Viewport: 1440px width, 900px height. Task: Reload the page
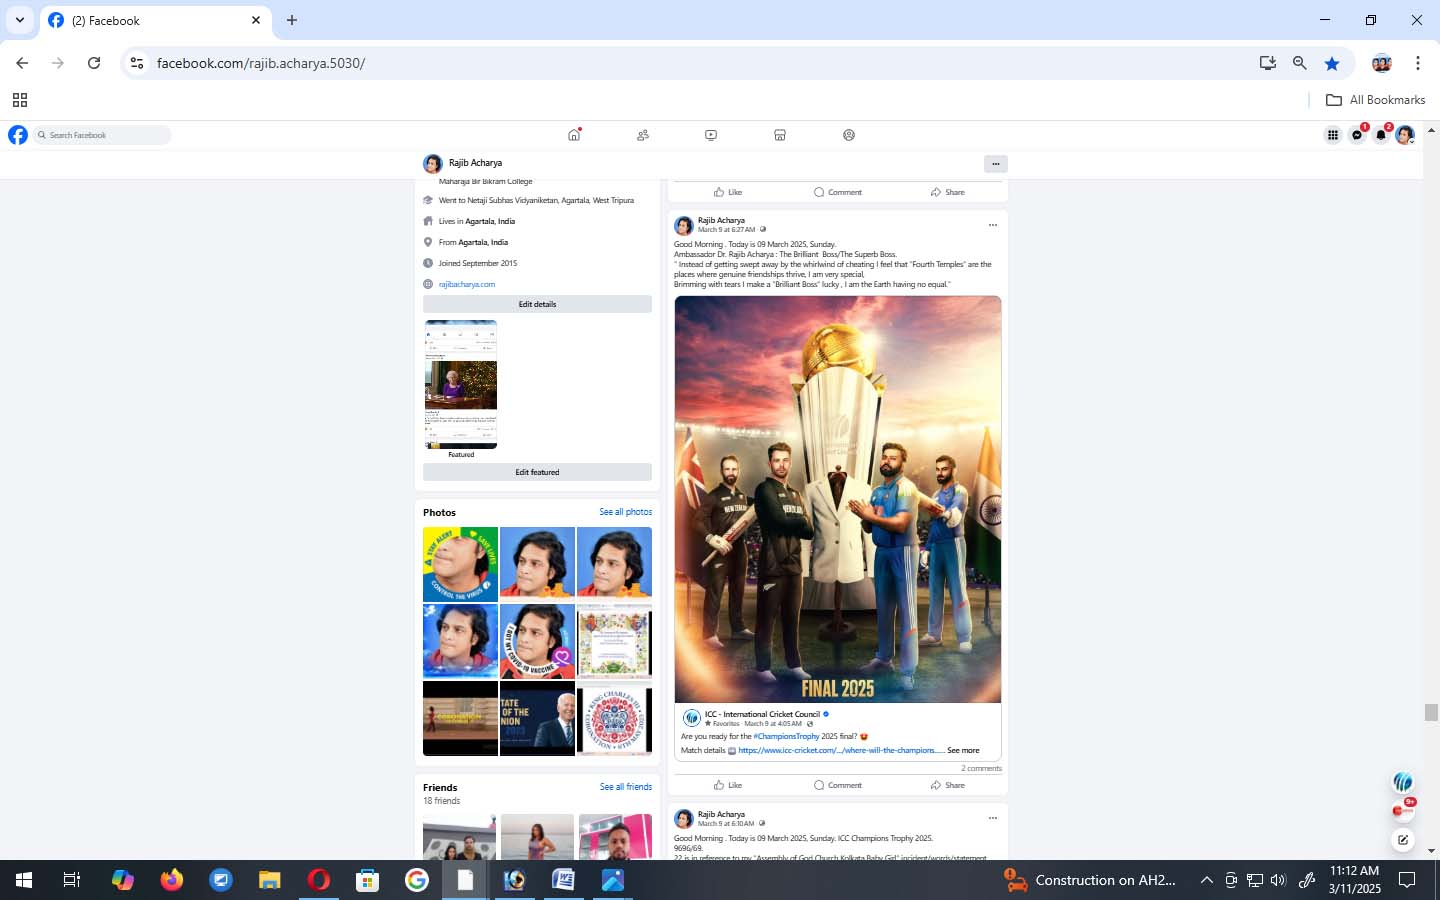[94, 63]
